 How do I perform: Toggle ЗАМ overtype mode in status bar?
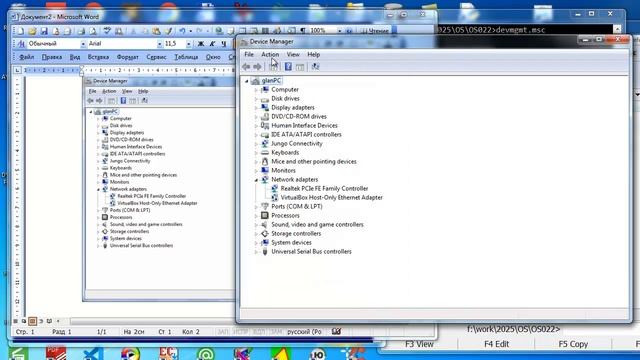[276, 332]
